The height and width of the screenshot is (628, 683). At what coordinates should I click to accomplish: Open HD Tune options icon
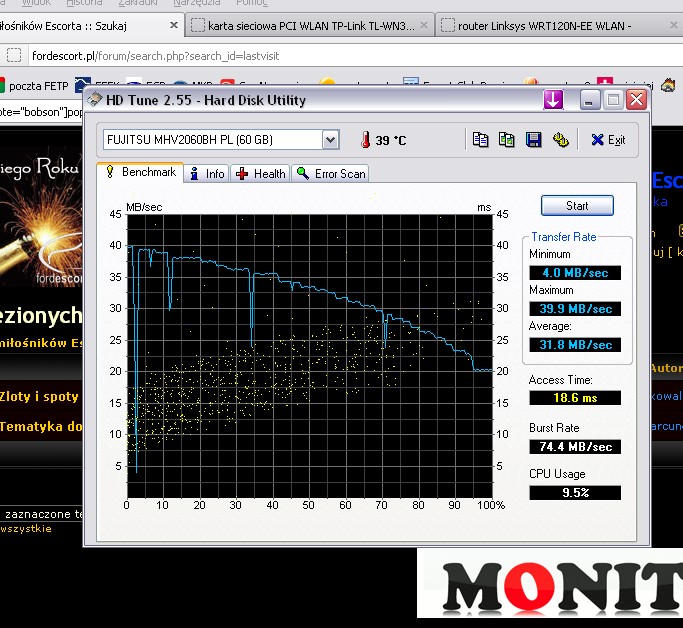pyautogui.click(x=560, y=140)
